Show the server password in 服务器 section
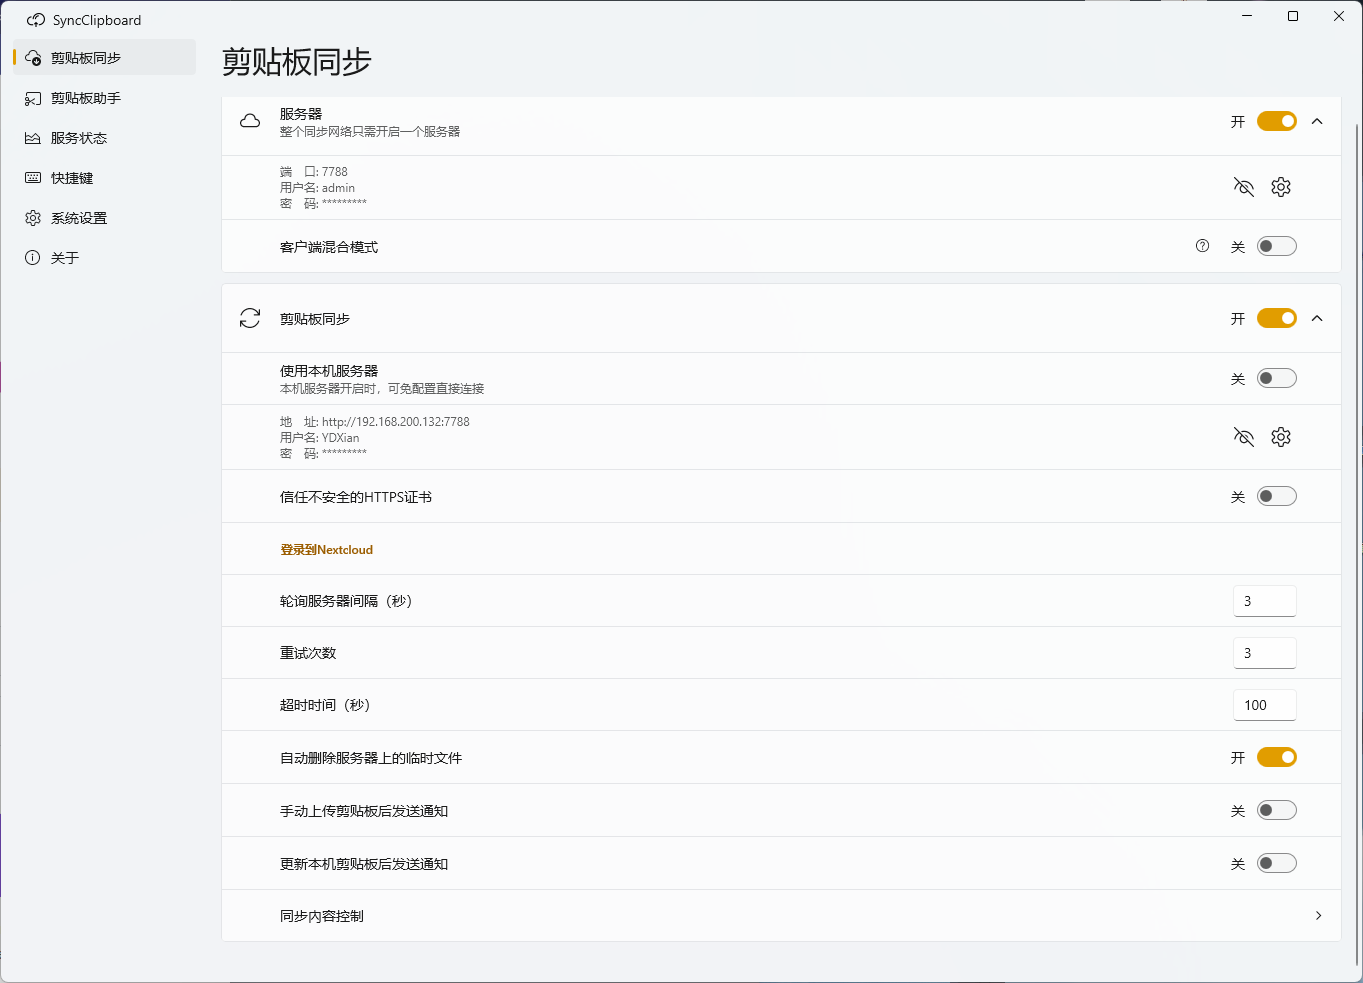Viewport: 1363px width, 983px height. (x=1243, y=187)
